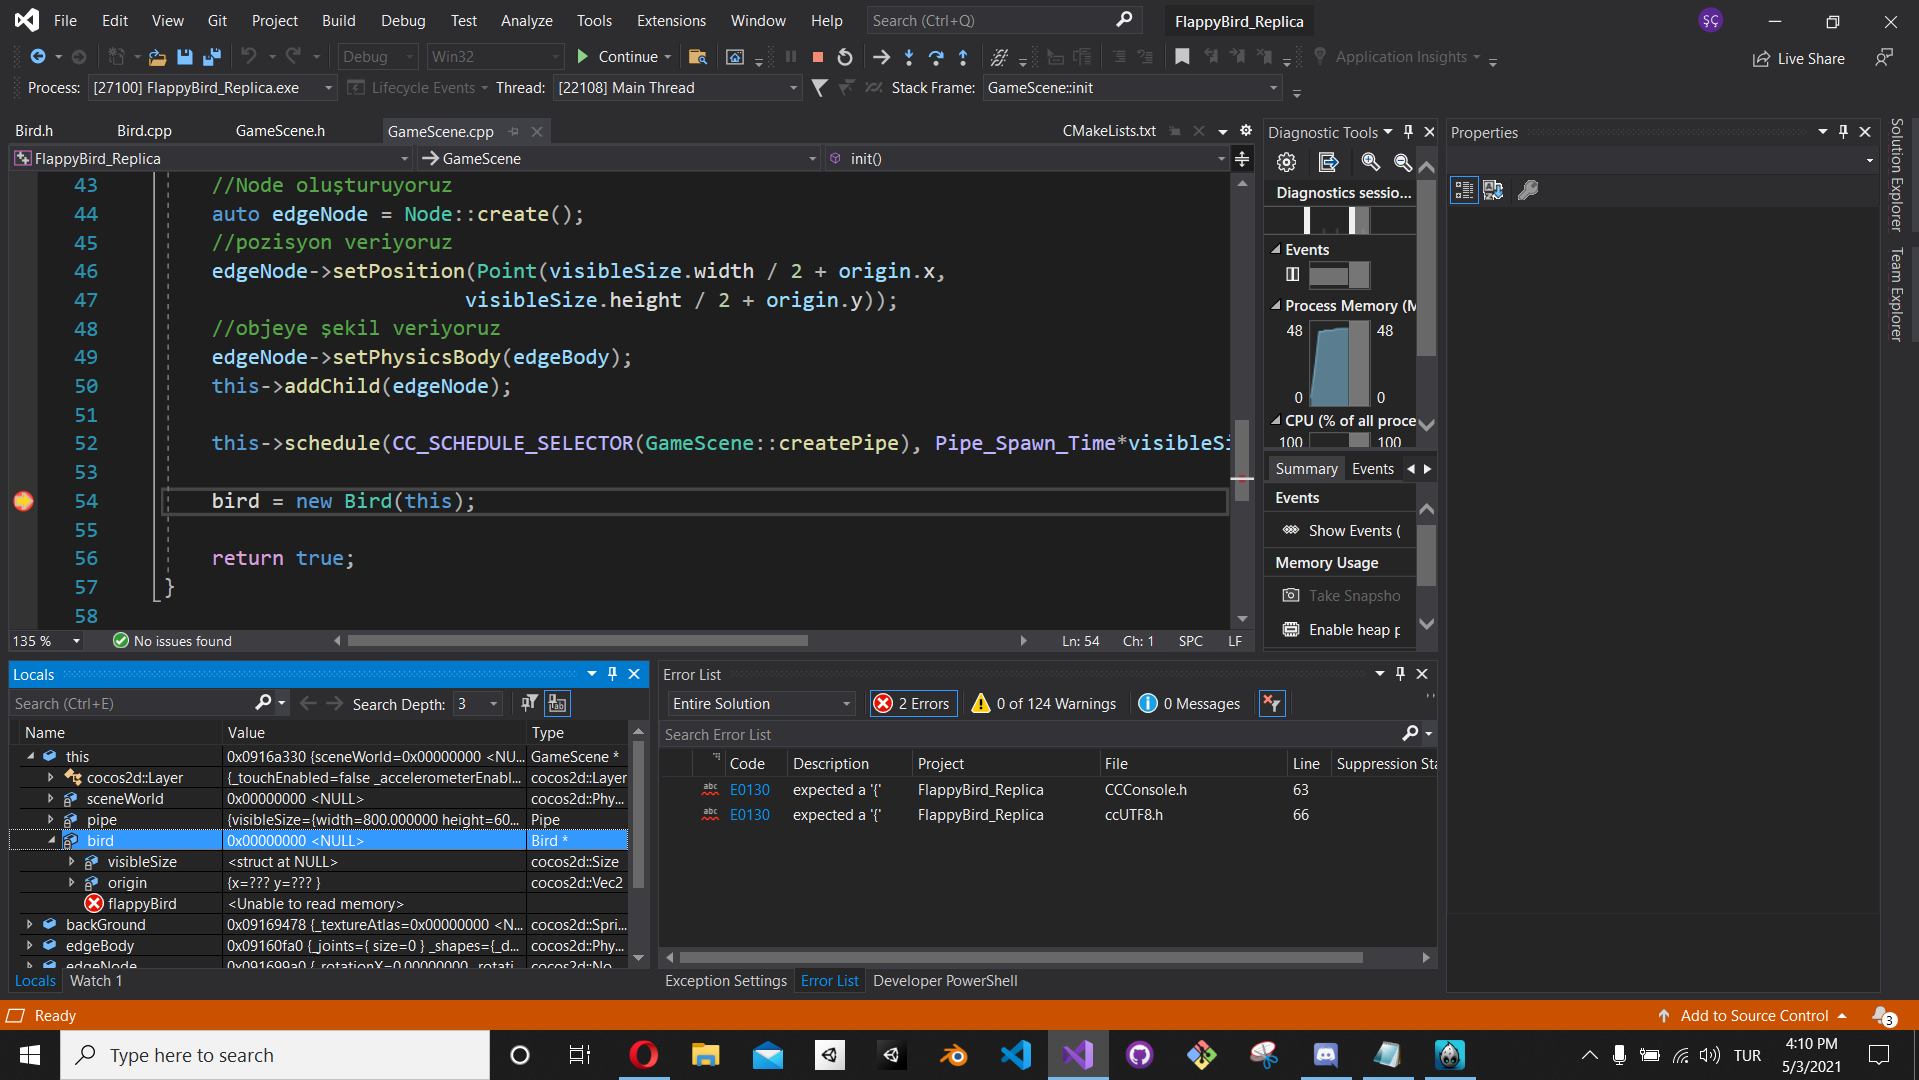Image resolution: width=1919 pixels, height=1080 pixels.
Task: Switch to the Bird.cpp tab
Action: tap(144, 131)
